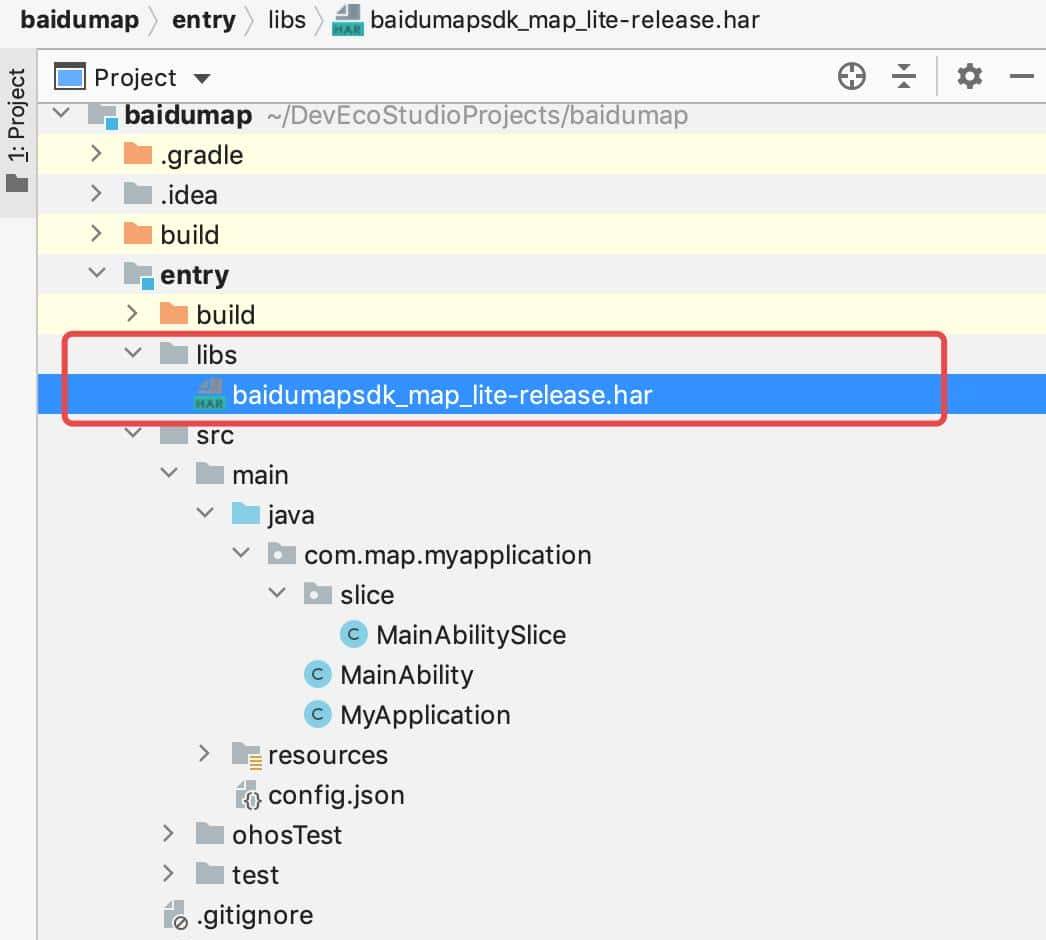Open the MainAbility class
Screen dimensions: 1046x940
pos(406,676)
